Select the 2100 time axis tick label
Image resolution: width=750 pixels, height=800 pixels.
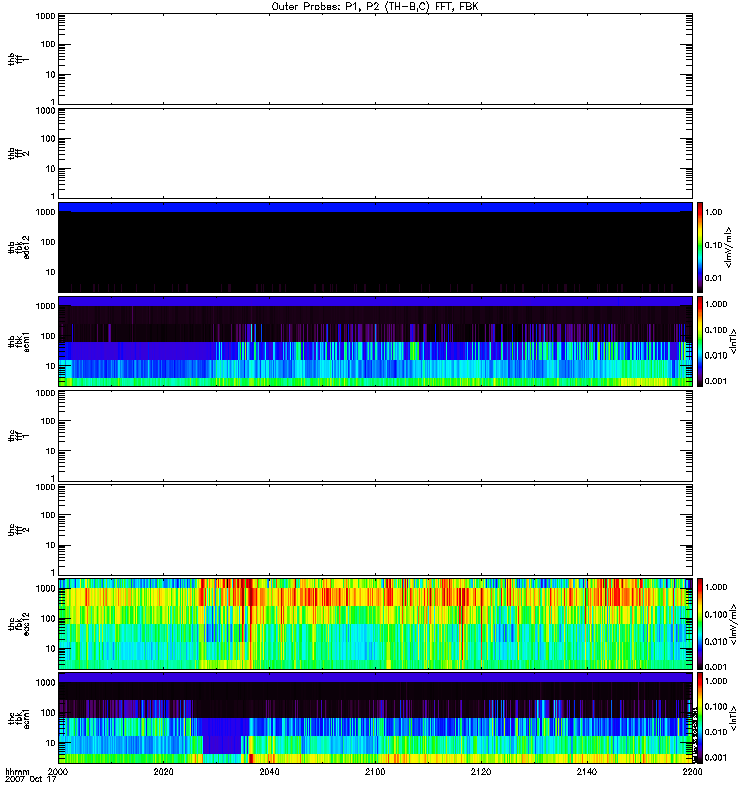click(x=375, y=773)
